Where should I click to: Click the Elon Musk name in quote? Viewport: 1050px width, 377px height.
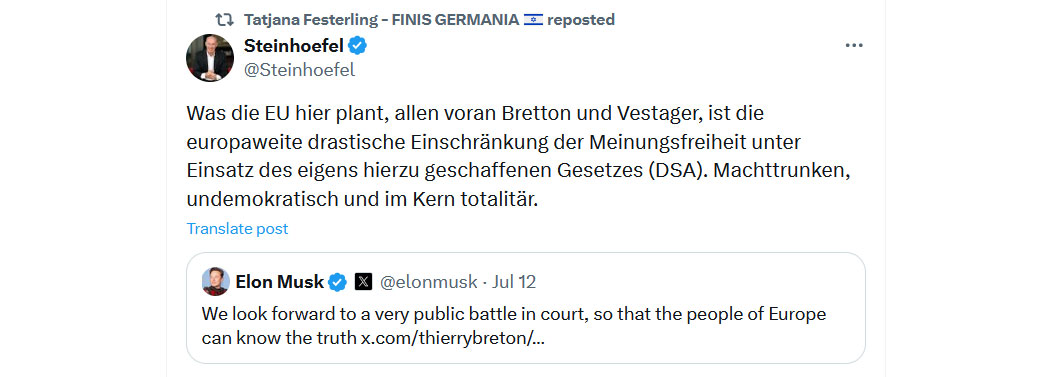pos(280,282)
